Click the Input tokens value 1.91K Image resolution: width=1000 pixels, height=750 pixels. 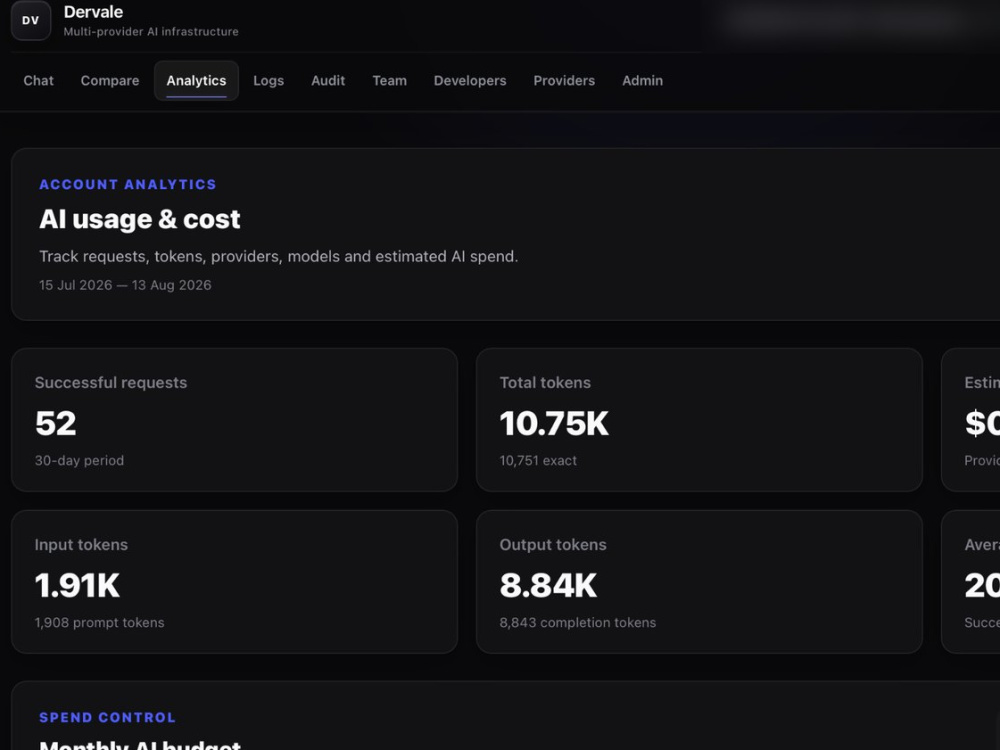77,585
